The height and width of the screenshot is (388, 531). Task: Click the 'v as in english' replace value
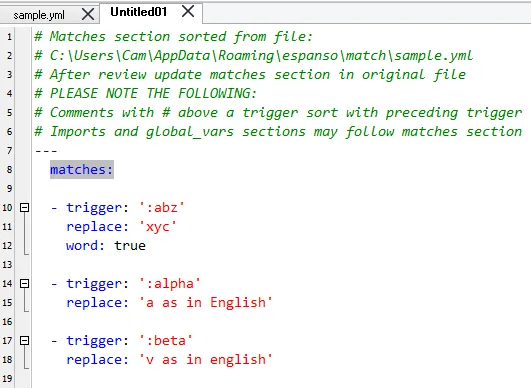[206, 359]
